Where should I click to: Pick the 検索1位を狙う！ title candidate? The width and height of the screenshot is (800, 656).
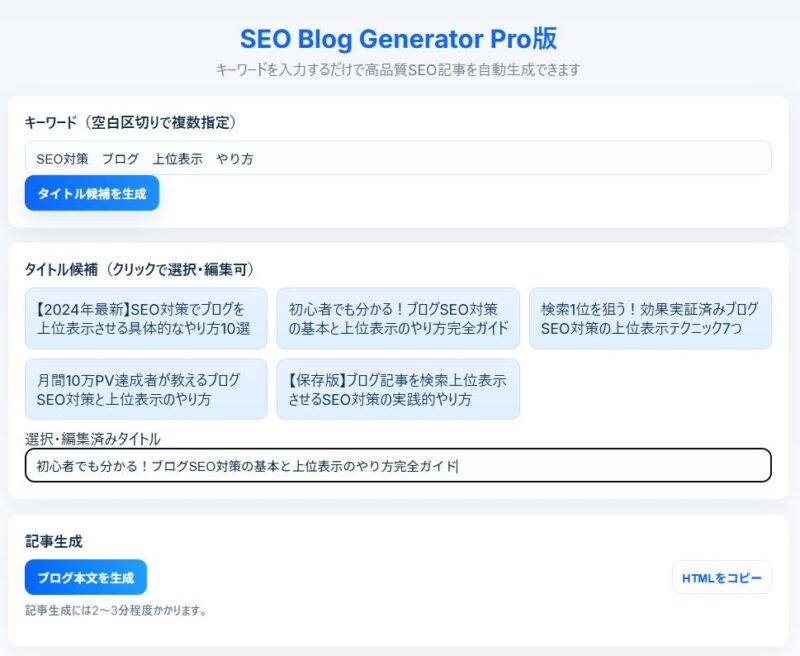pos(650,318)
